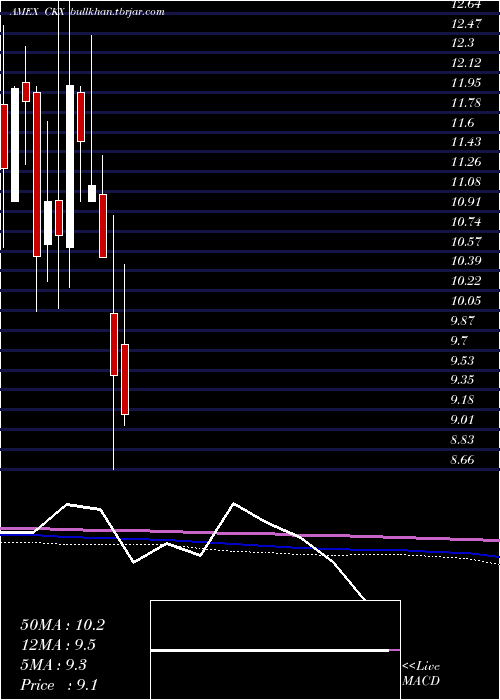Click the 11.08 price axis label
The width and height of the screenshot is (500, 700).
point(466,182)
